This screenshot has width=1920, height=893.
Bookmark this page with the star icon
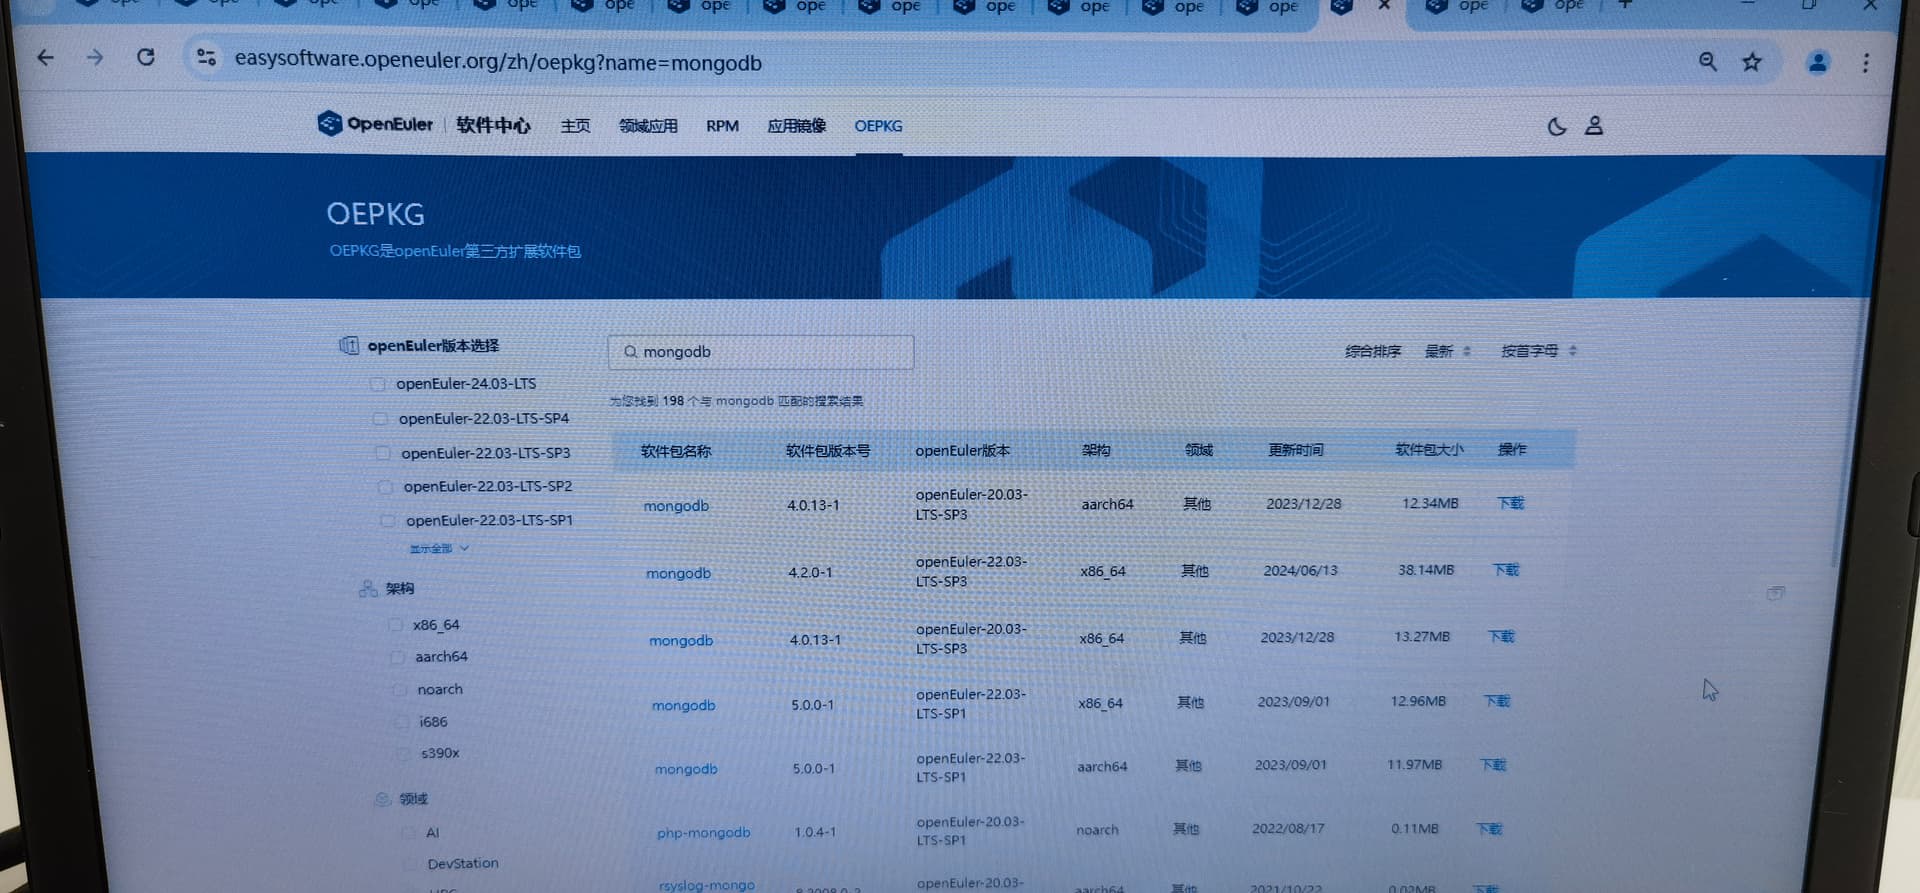(x=1752, y=62)
